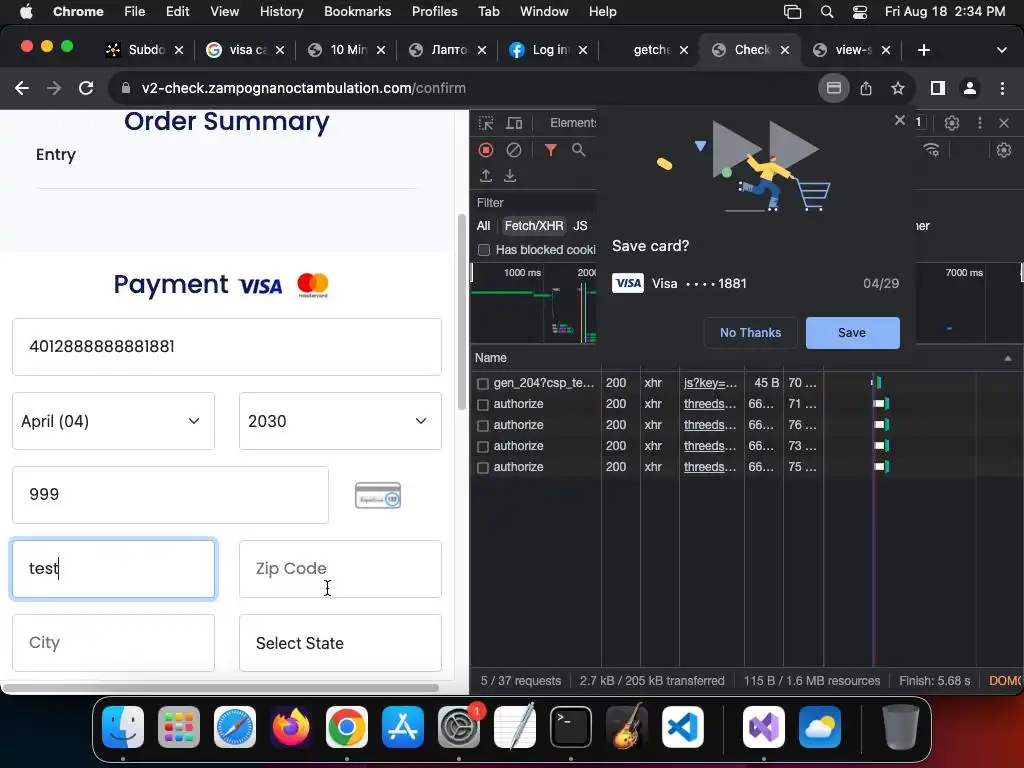Bookmark this page with the star icon
Screen dimensions: 1024x768
tap(898, 88)
